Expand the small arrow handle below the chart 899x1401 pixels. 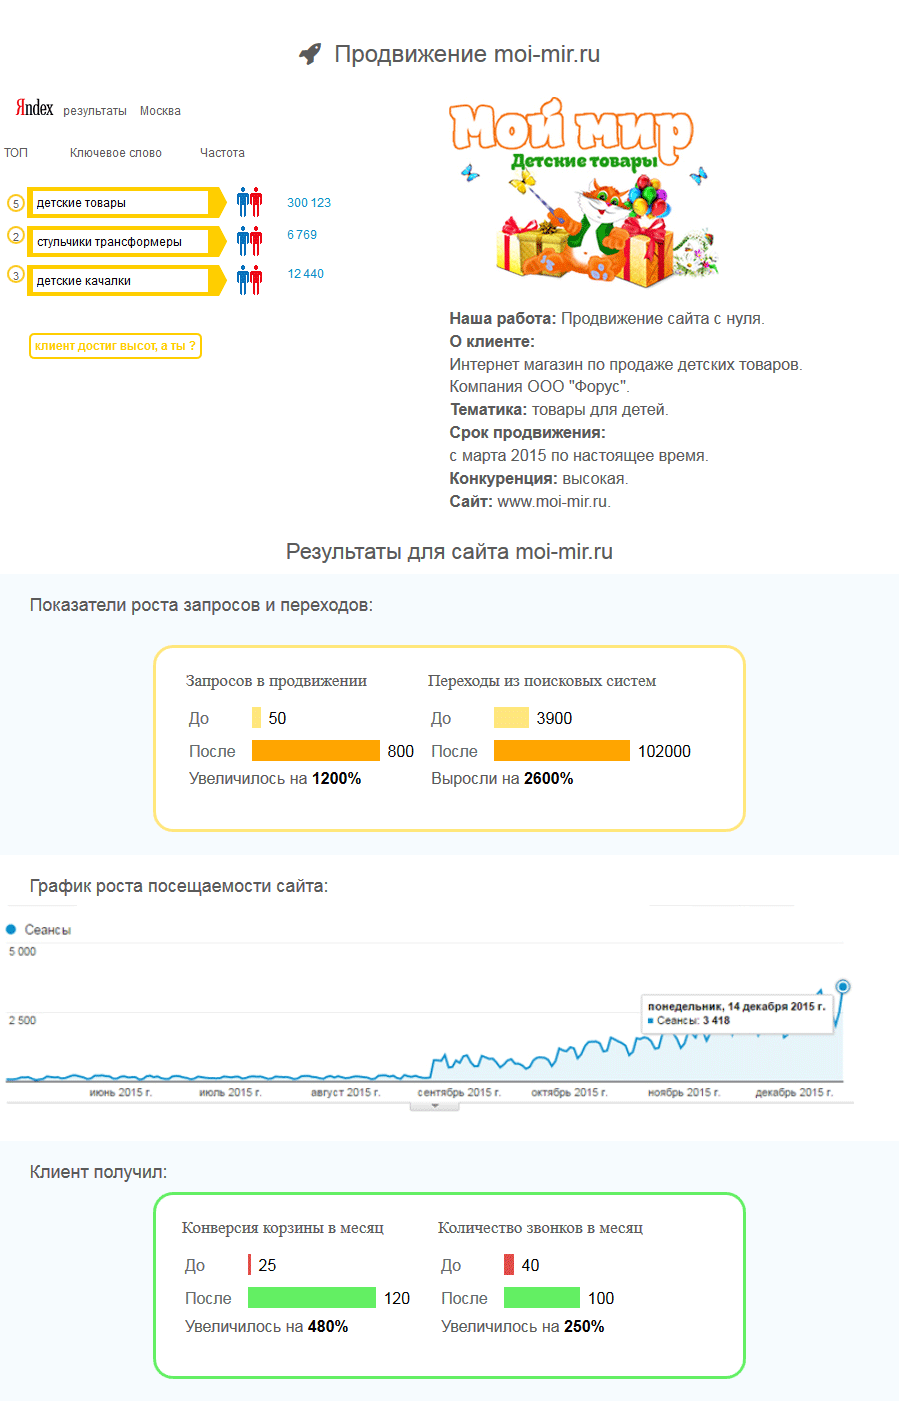(x=435, y=1106)
